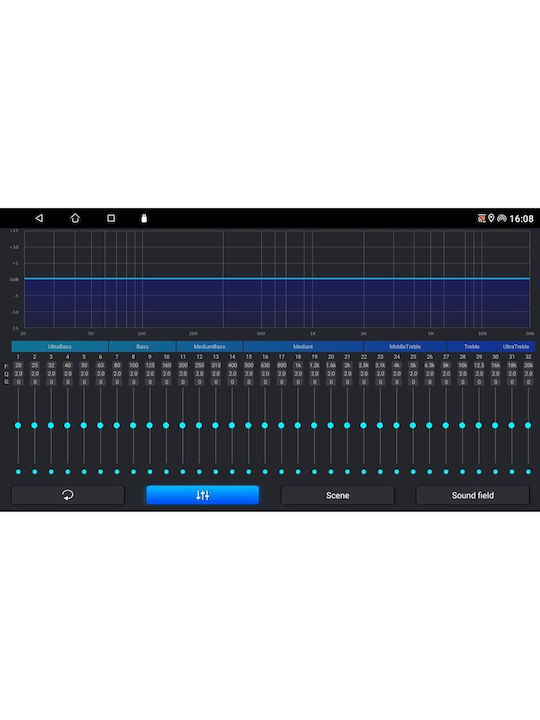Image resolution: width=540 pixels, height=720 pixels.
Task: Click the frequency field 250 of band 12
Action: (x=199, y=366)
